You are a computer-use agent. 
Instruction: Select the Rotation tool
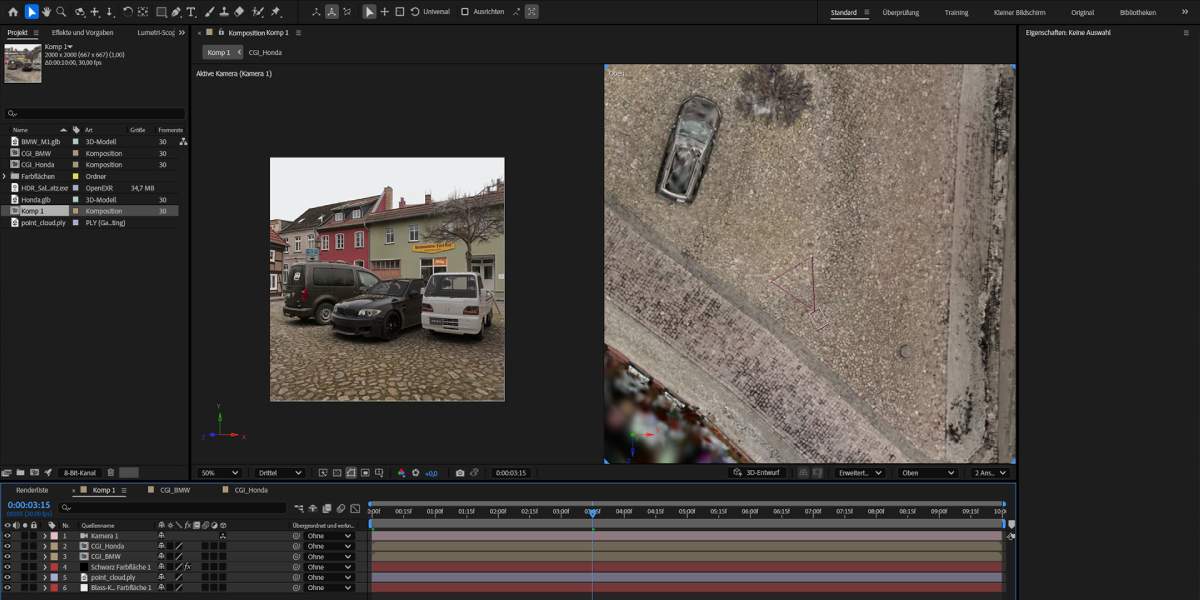(x=127, y=12)
